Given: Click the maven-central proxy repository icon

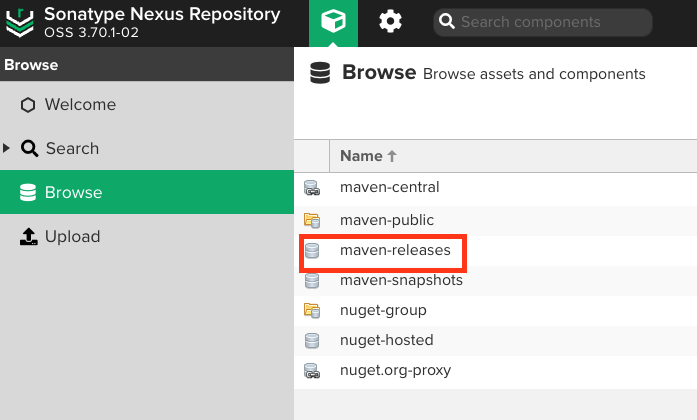Looking at the screenshot, I should (312, 188).
